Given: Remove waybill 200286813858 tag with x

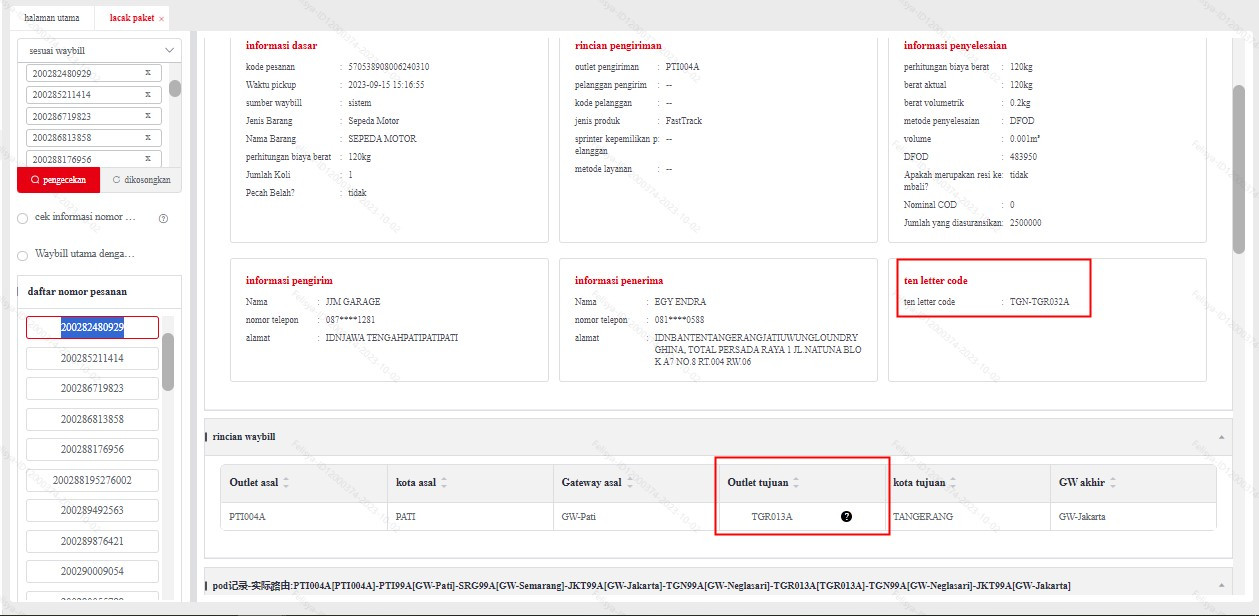Looking at the screenshot, I should click(x=148, y=137).
